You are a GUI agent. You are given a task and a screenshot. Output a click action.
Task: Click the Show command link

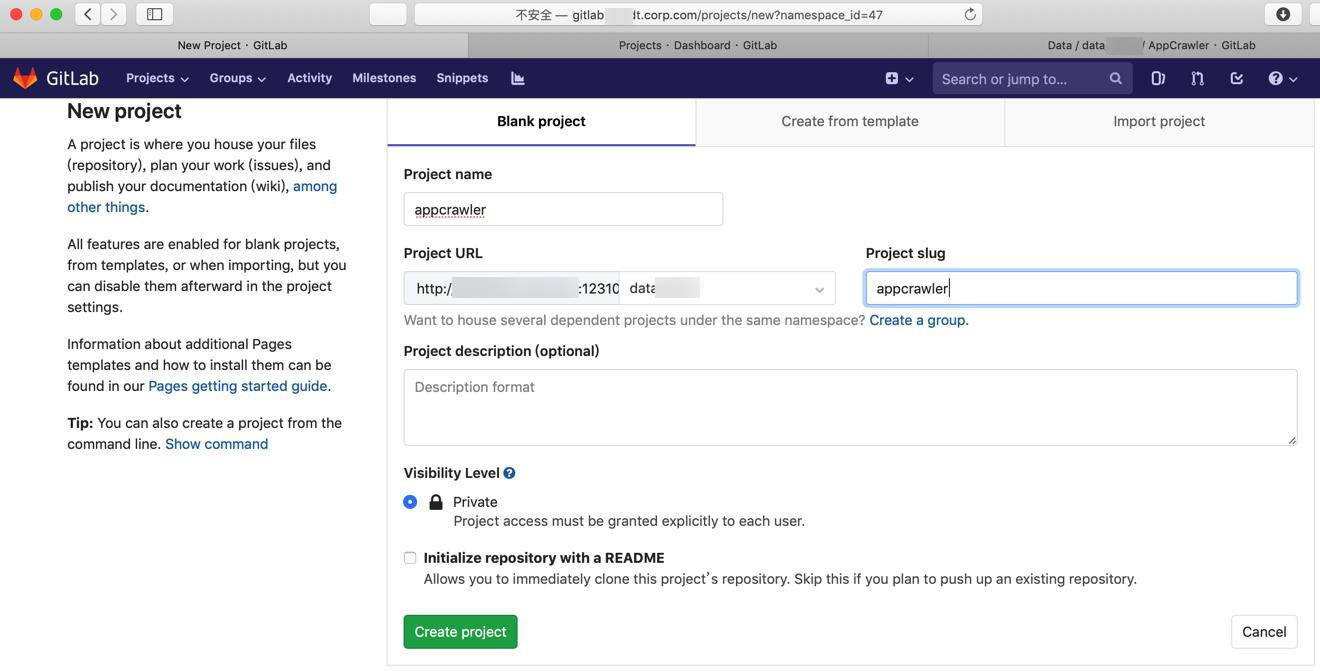216,444
